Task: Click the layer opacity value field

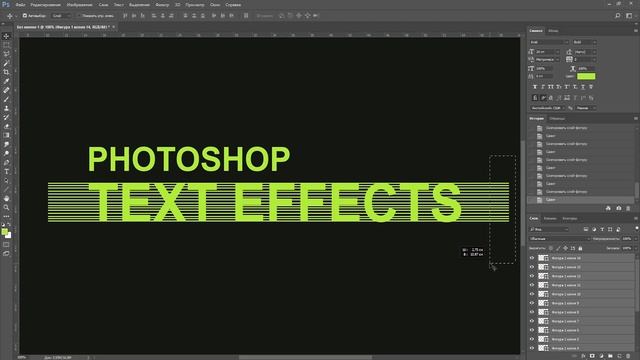Action: [x=627, y=239]
